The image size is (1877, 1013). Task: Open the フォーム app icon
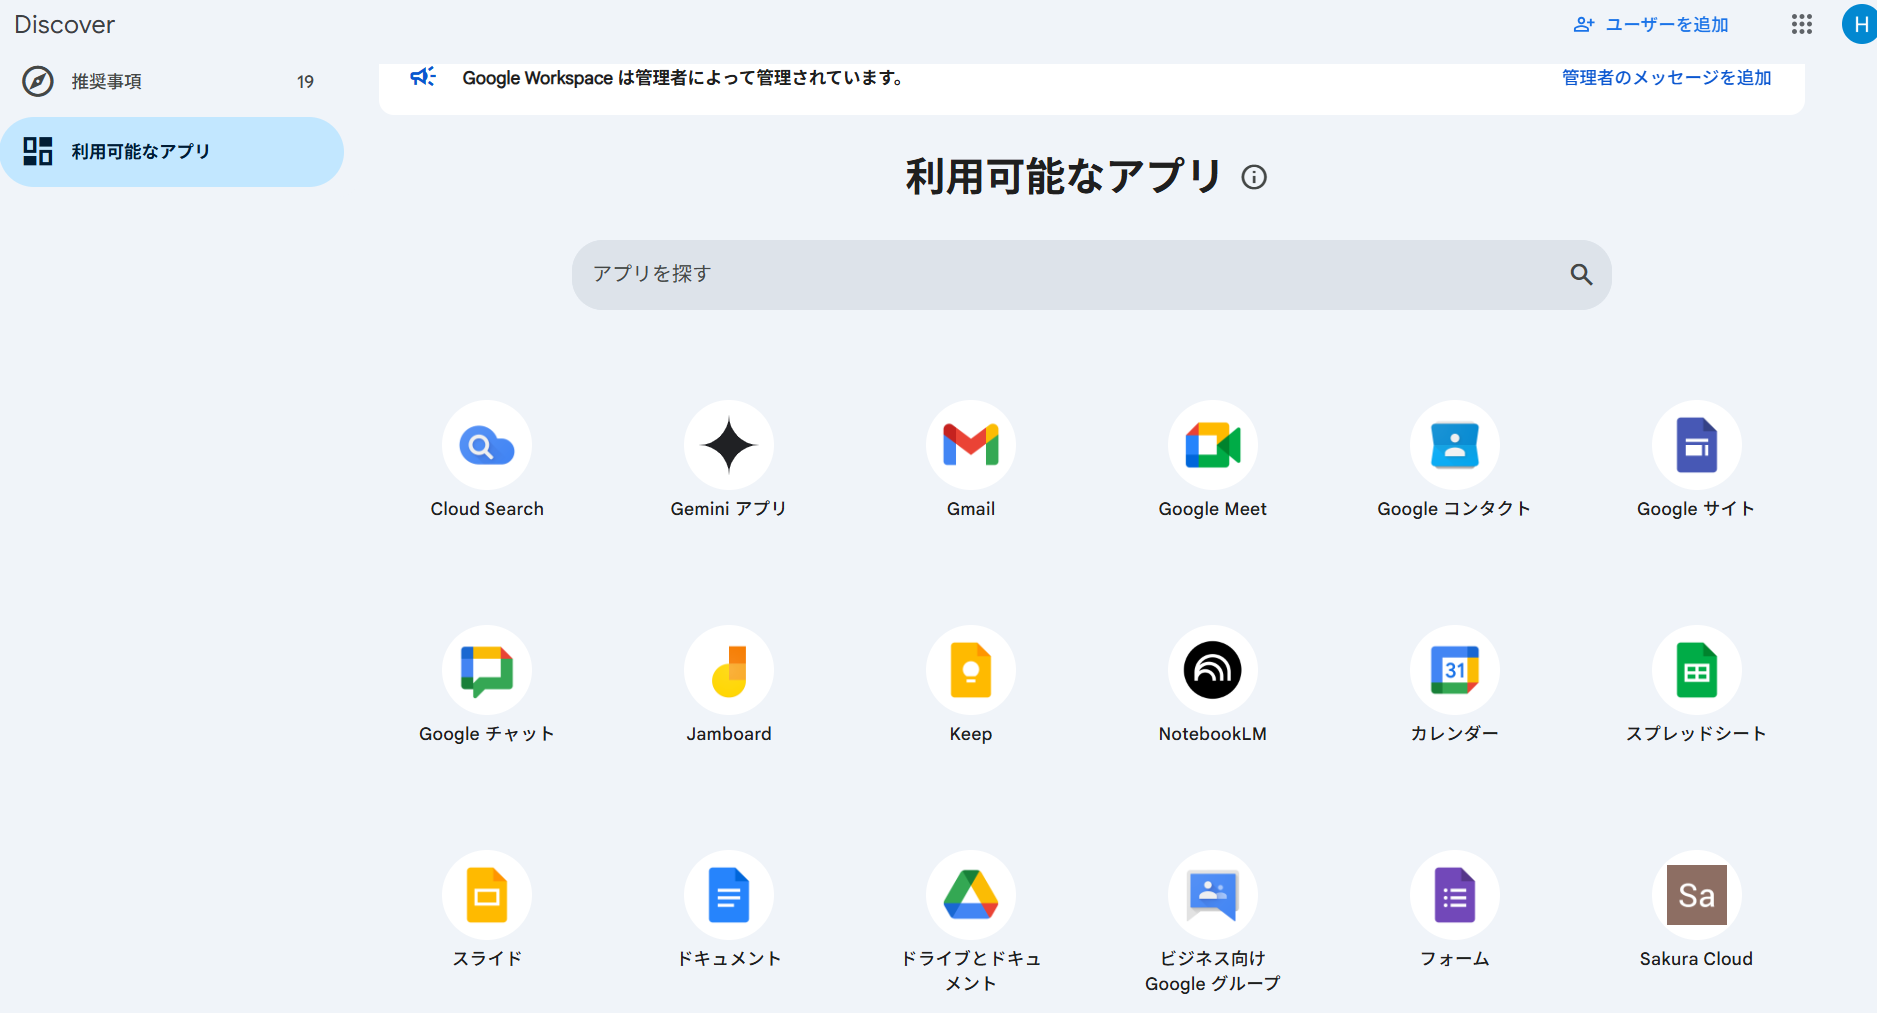pos(1455,895)
